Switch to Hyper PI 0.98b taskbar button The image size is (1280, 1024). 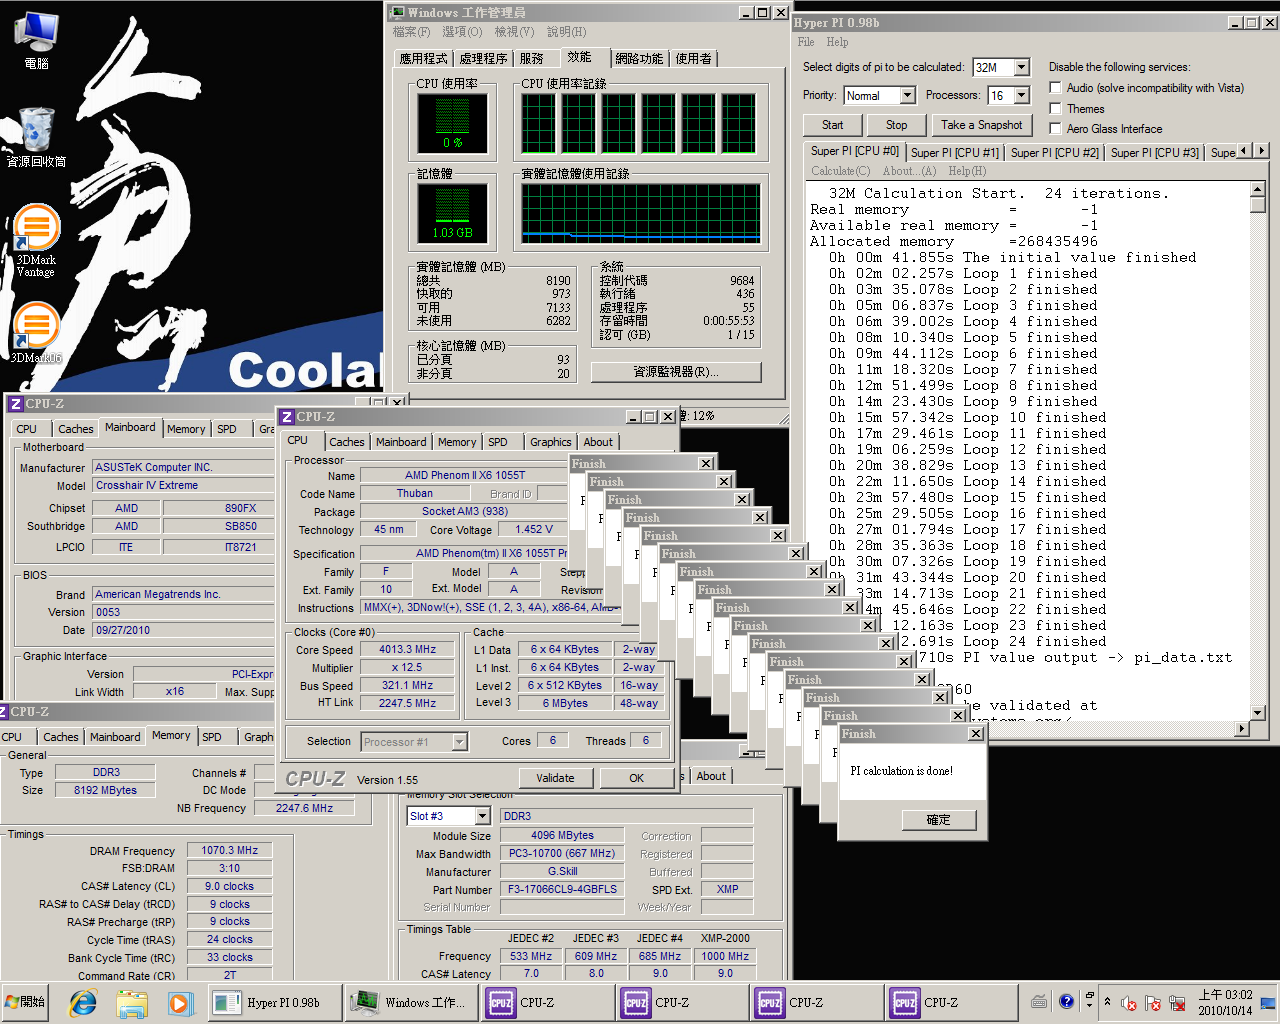click(x=274, y=1002)
